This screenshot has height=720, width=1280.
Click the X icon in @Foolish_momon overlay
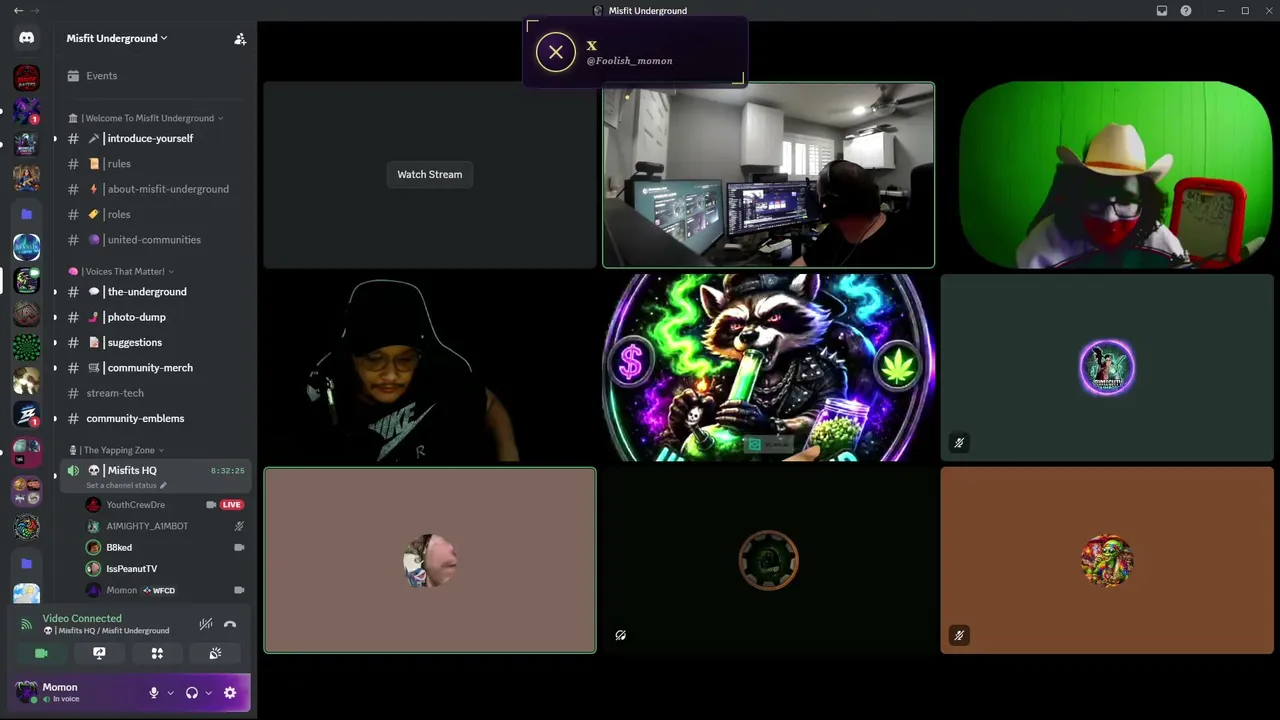click(556, 52)
